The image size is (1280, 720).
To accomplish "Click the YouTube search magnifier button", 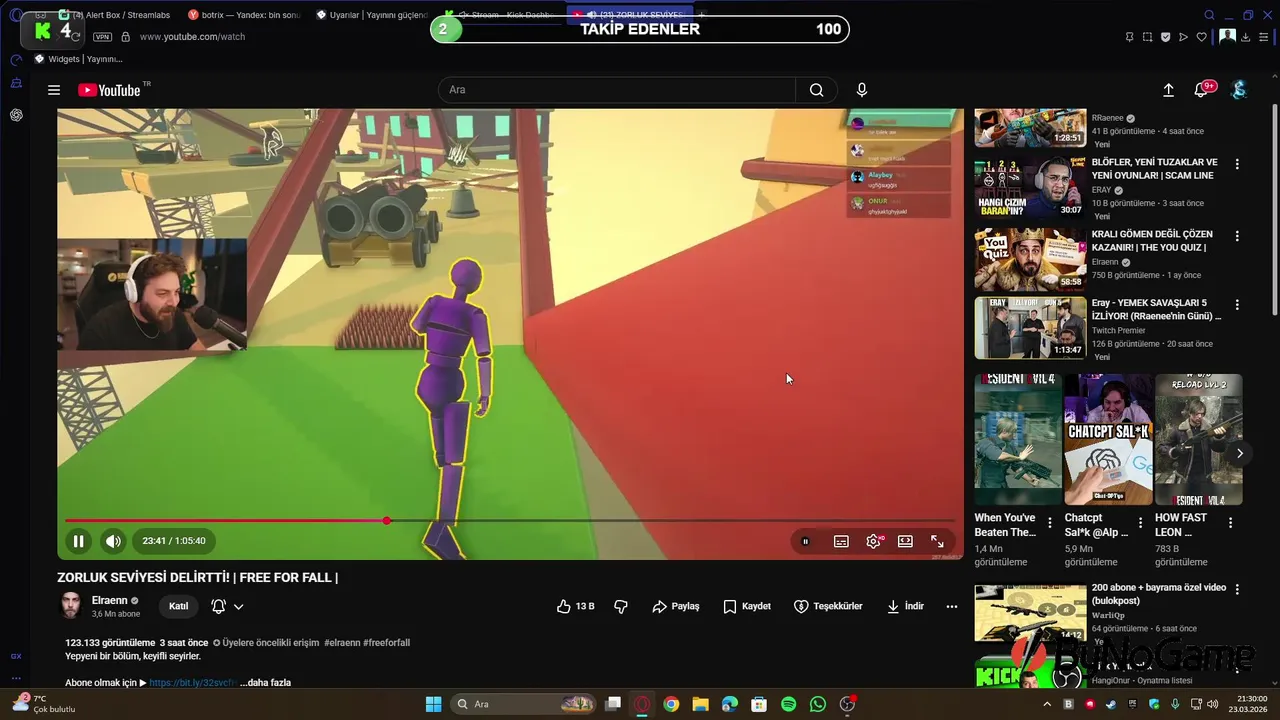I will 817,90.
